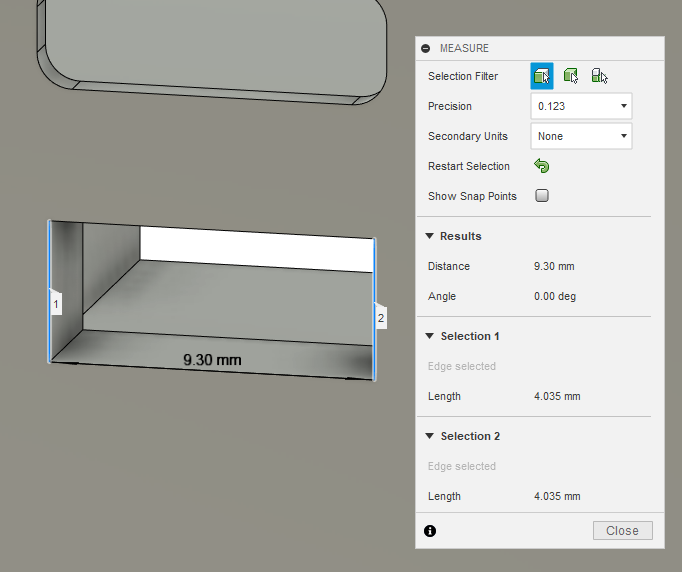Choose the body selection filter icon
The width and height of the screenshot is (682, 572).
point(571,76)
